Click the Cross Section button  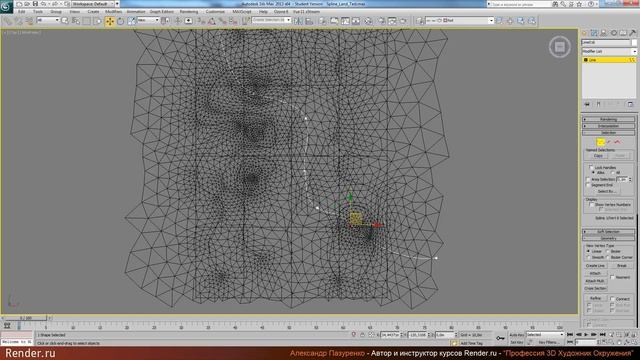(595, 288)
